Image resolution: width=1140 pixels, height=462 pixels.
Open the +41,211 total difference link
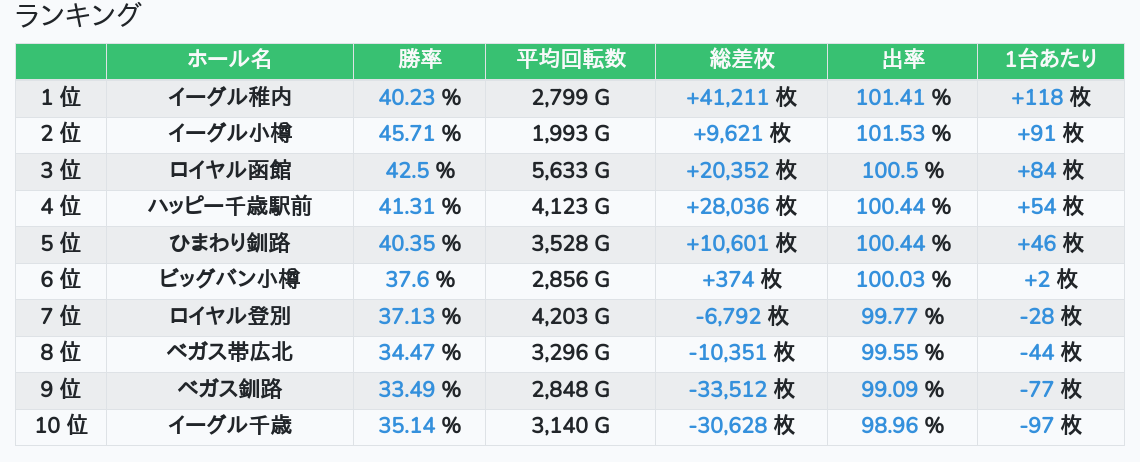727,97
